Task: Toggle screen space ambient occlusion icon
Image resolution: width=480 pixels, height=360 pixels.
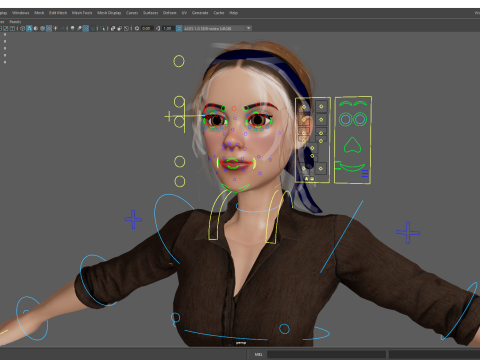Action: [72, 28]
